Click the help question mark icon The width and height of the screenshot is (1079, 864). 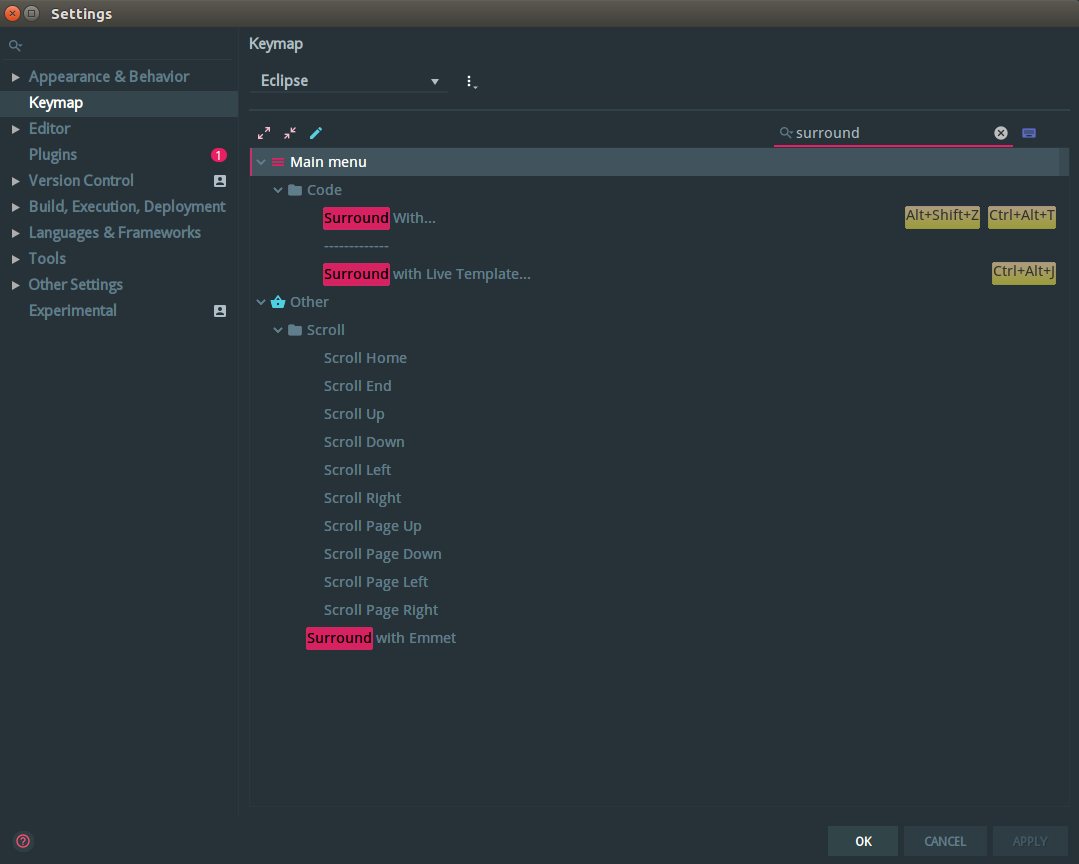click(22, 841)
